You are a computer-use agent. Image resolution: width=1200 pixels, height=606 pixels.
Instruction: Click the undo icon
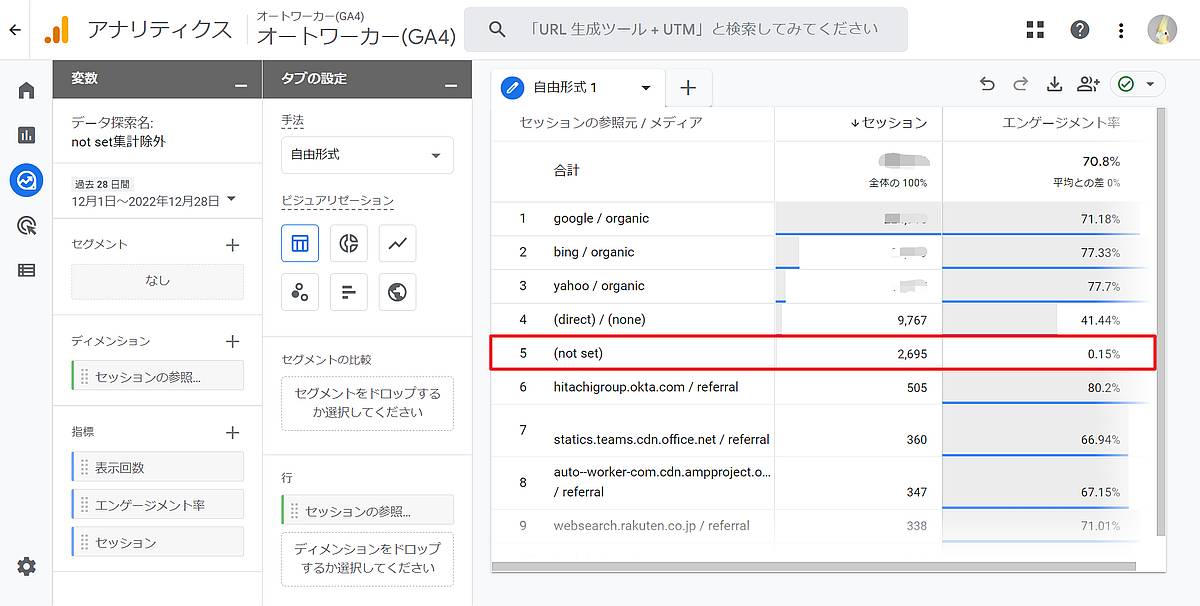tap(987, 84)
